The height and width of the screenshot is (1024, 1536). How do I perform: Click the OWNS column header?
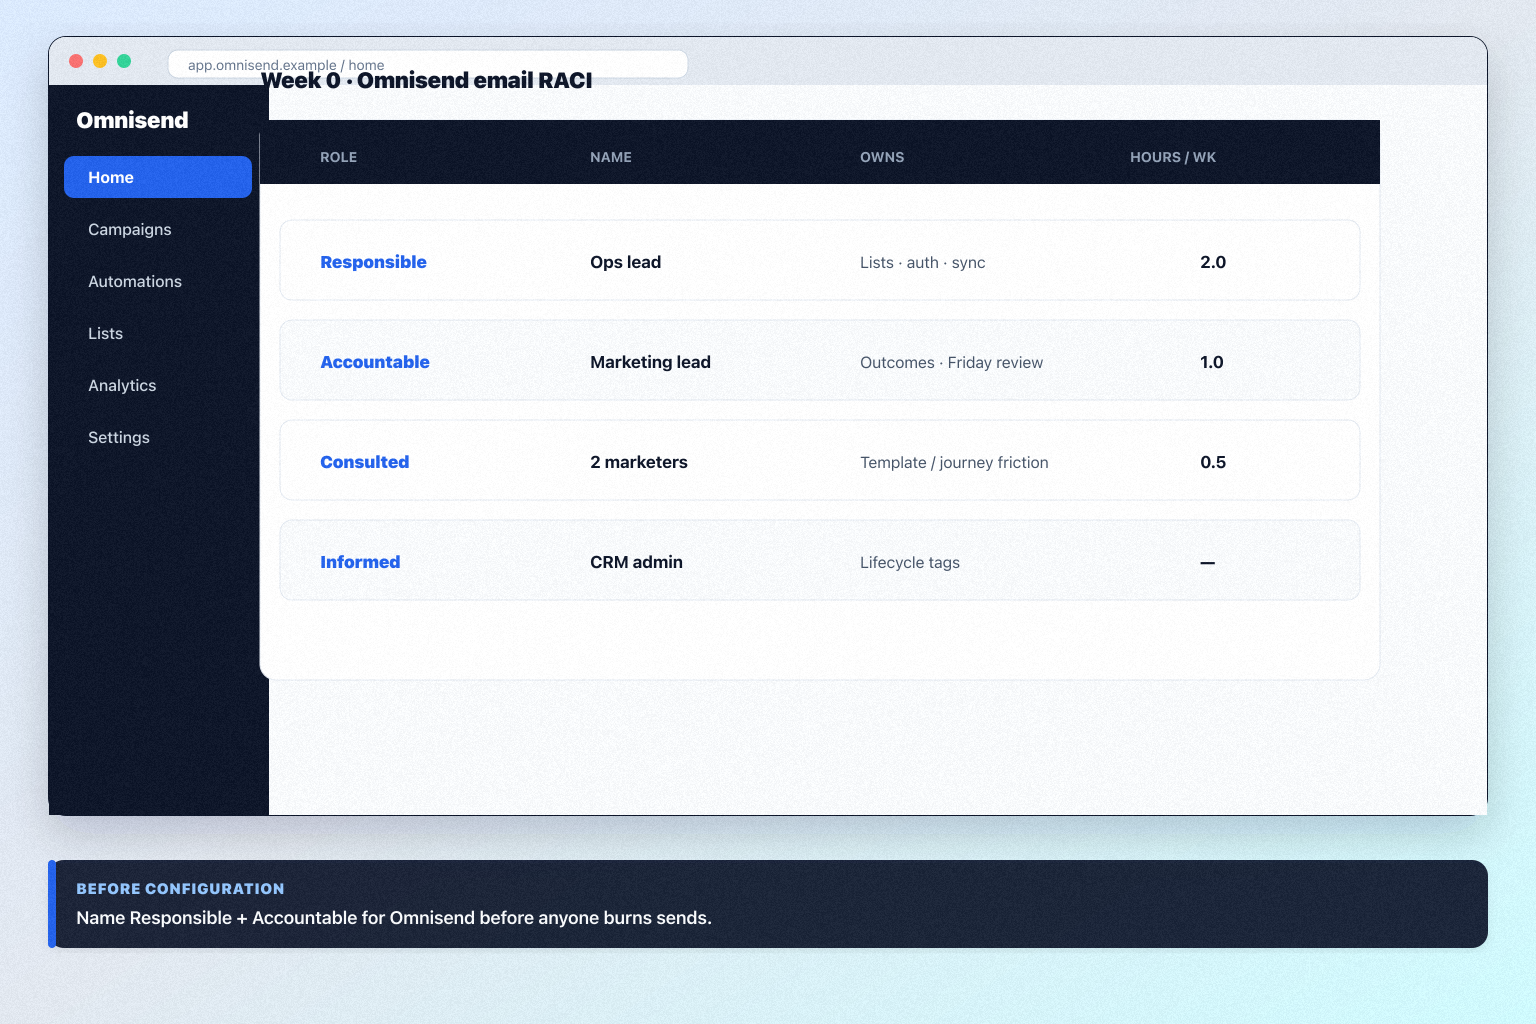pos(882,157)
